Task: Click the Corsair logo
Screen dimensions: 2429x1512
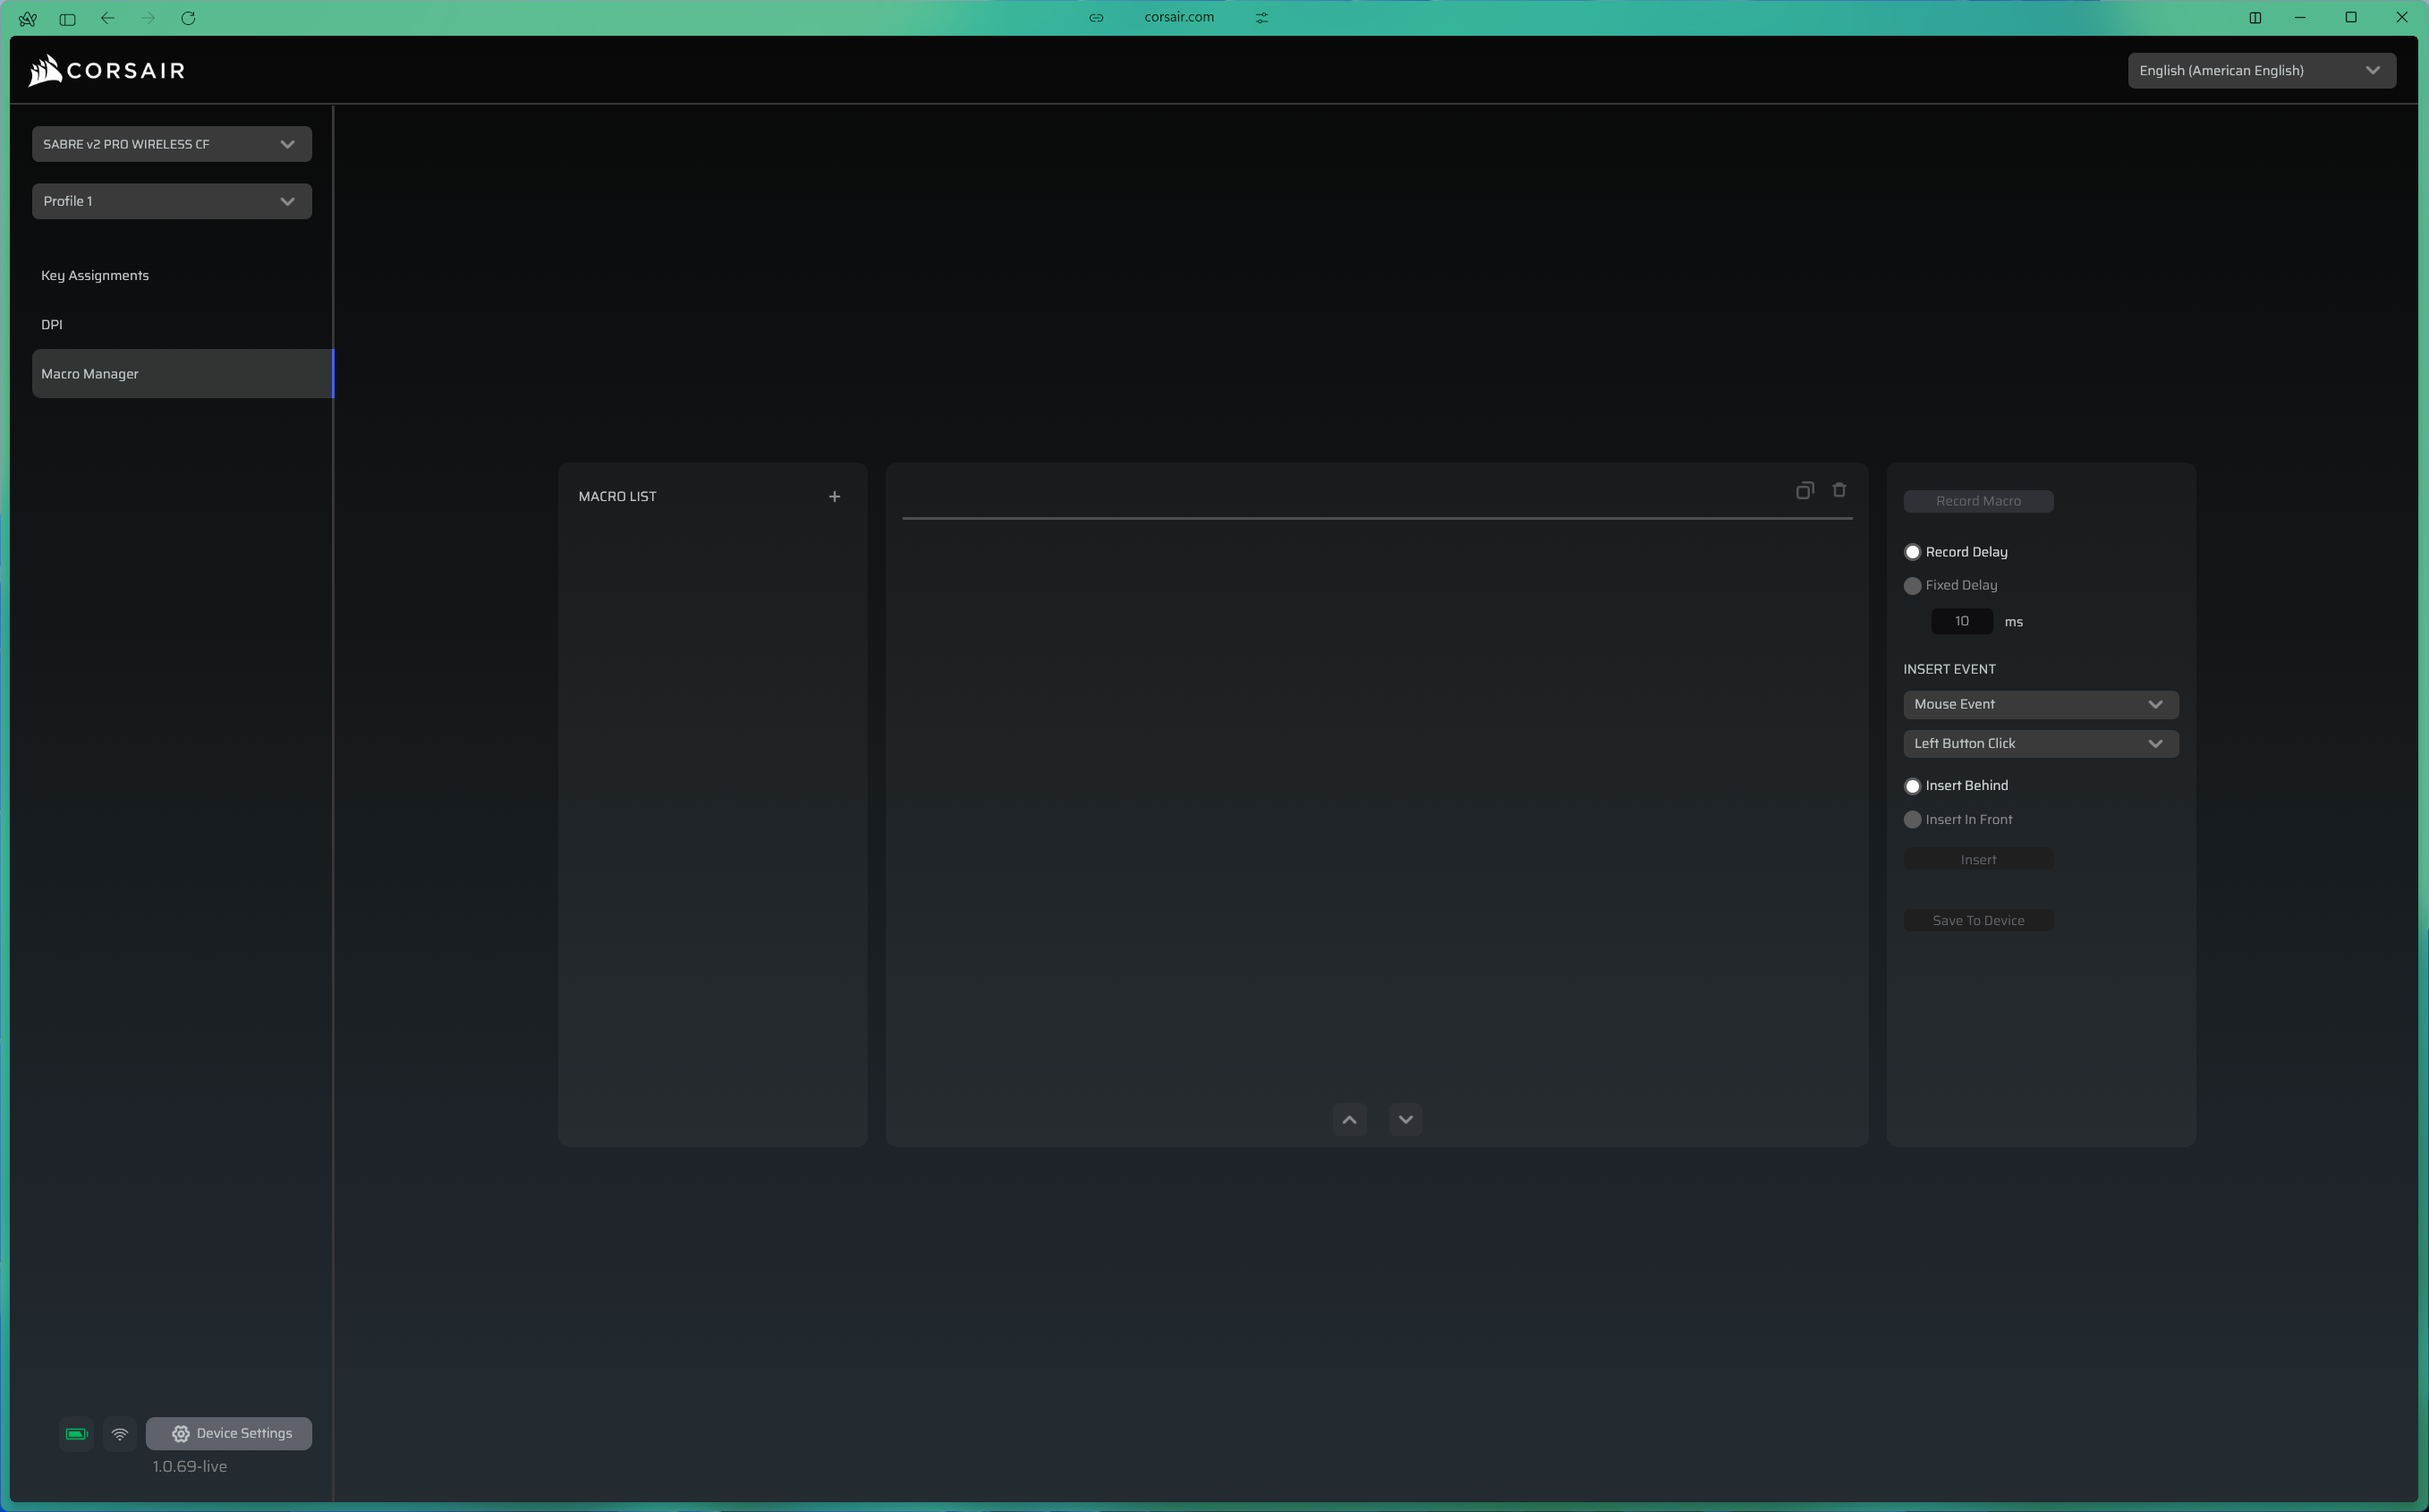Action: 107,70
